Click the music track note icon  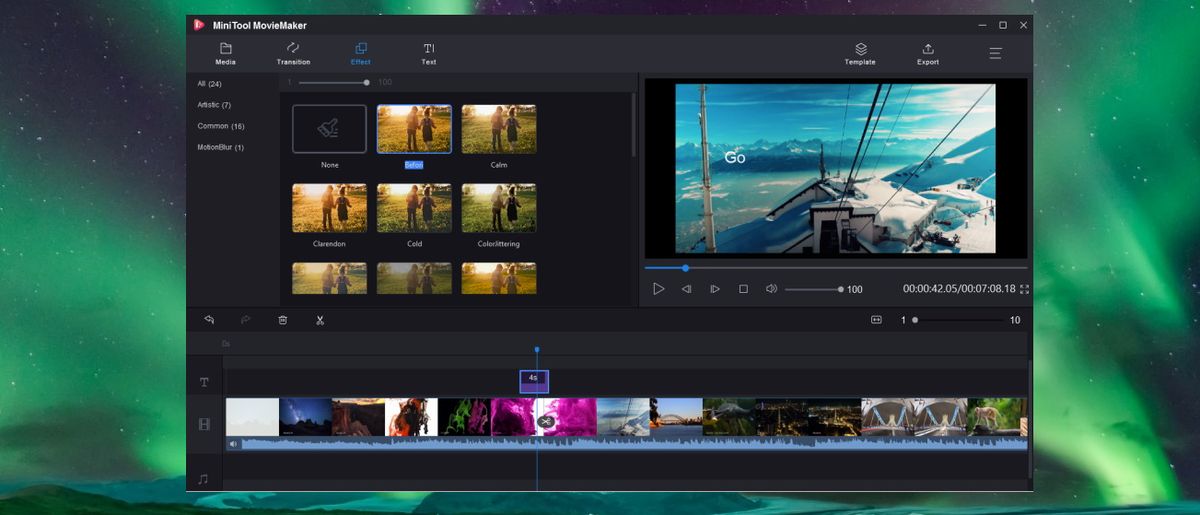tap(203, 479)
